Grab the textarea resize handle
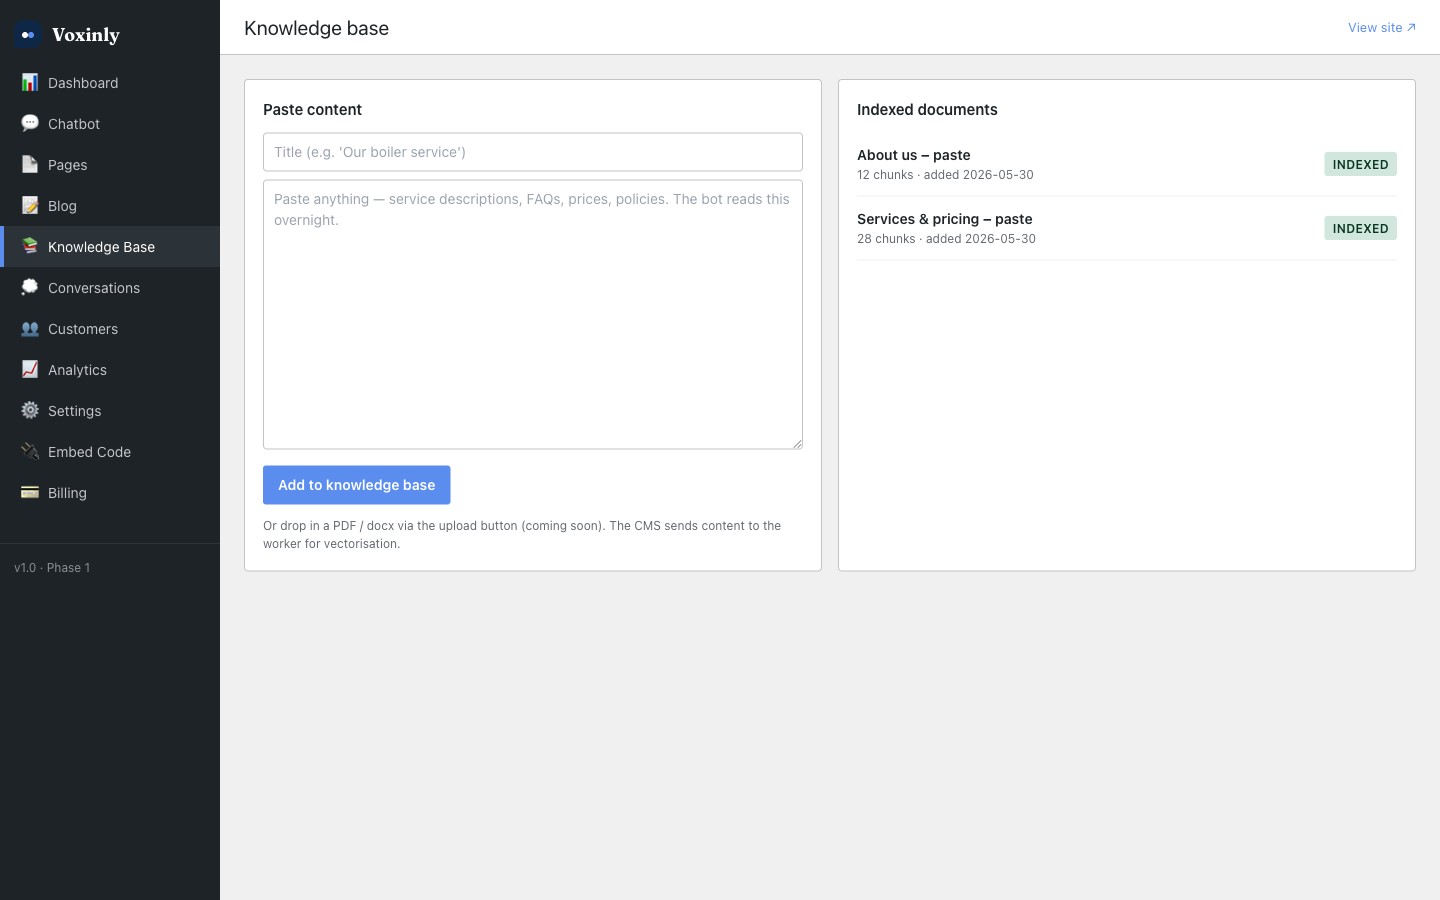Viewport: 1440px width, 900px height. (x=797, y=443)
